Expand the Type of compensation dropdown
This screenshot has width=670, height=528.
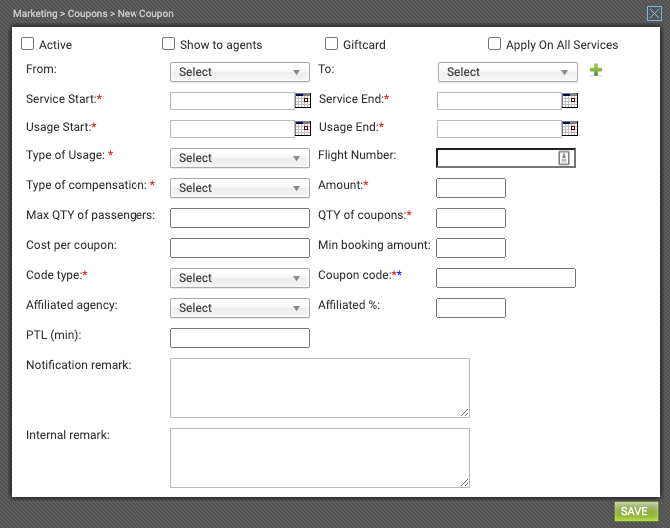coord(240,188)
